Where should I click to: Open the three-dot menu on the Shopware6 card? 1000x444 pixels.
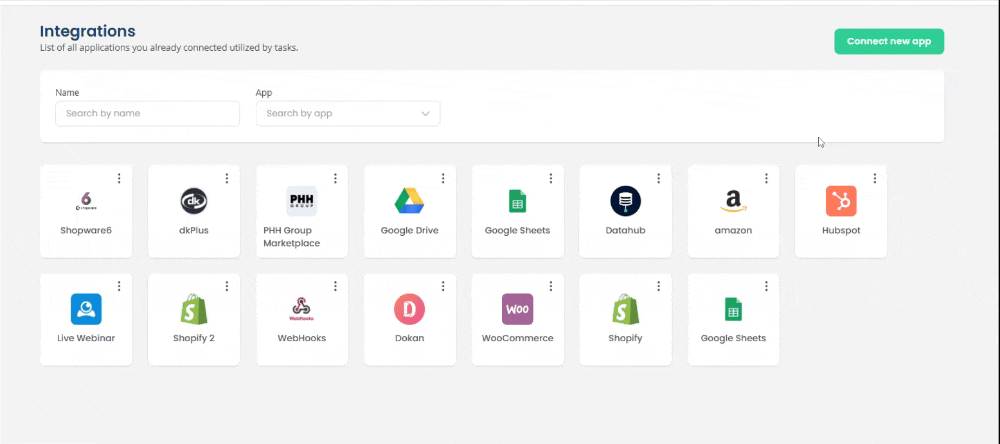(119, 179)
